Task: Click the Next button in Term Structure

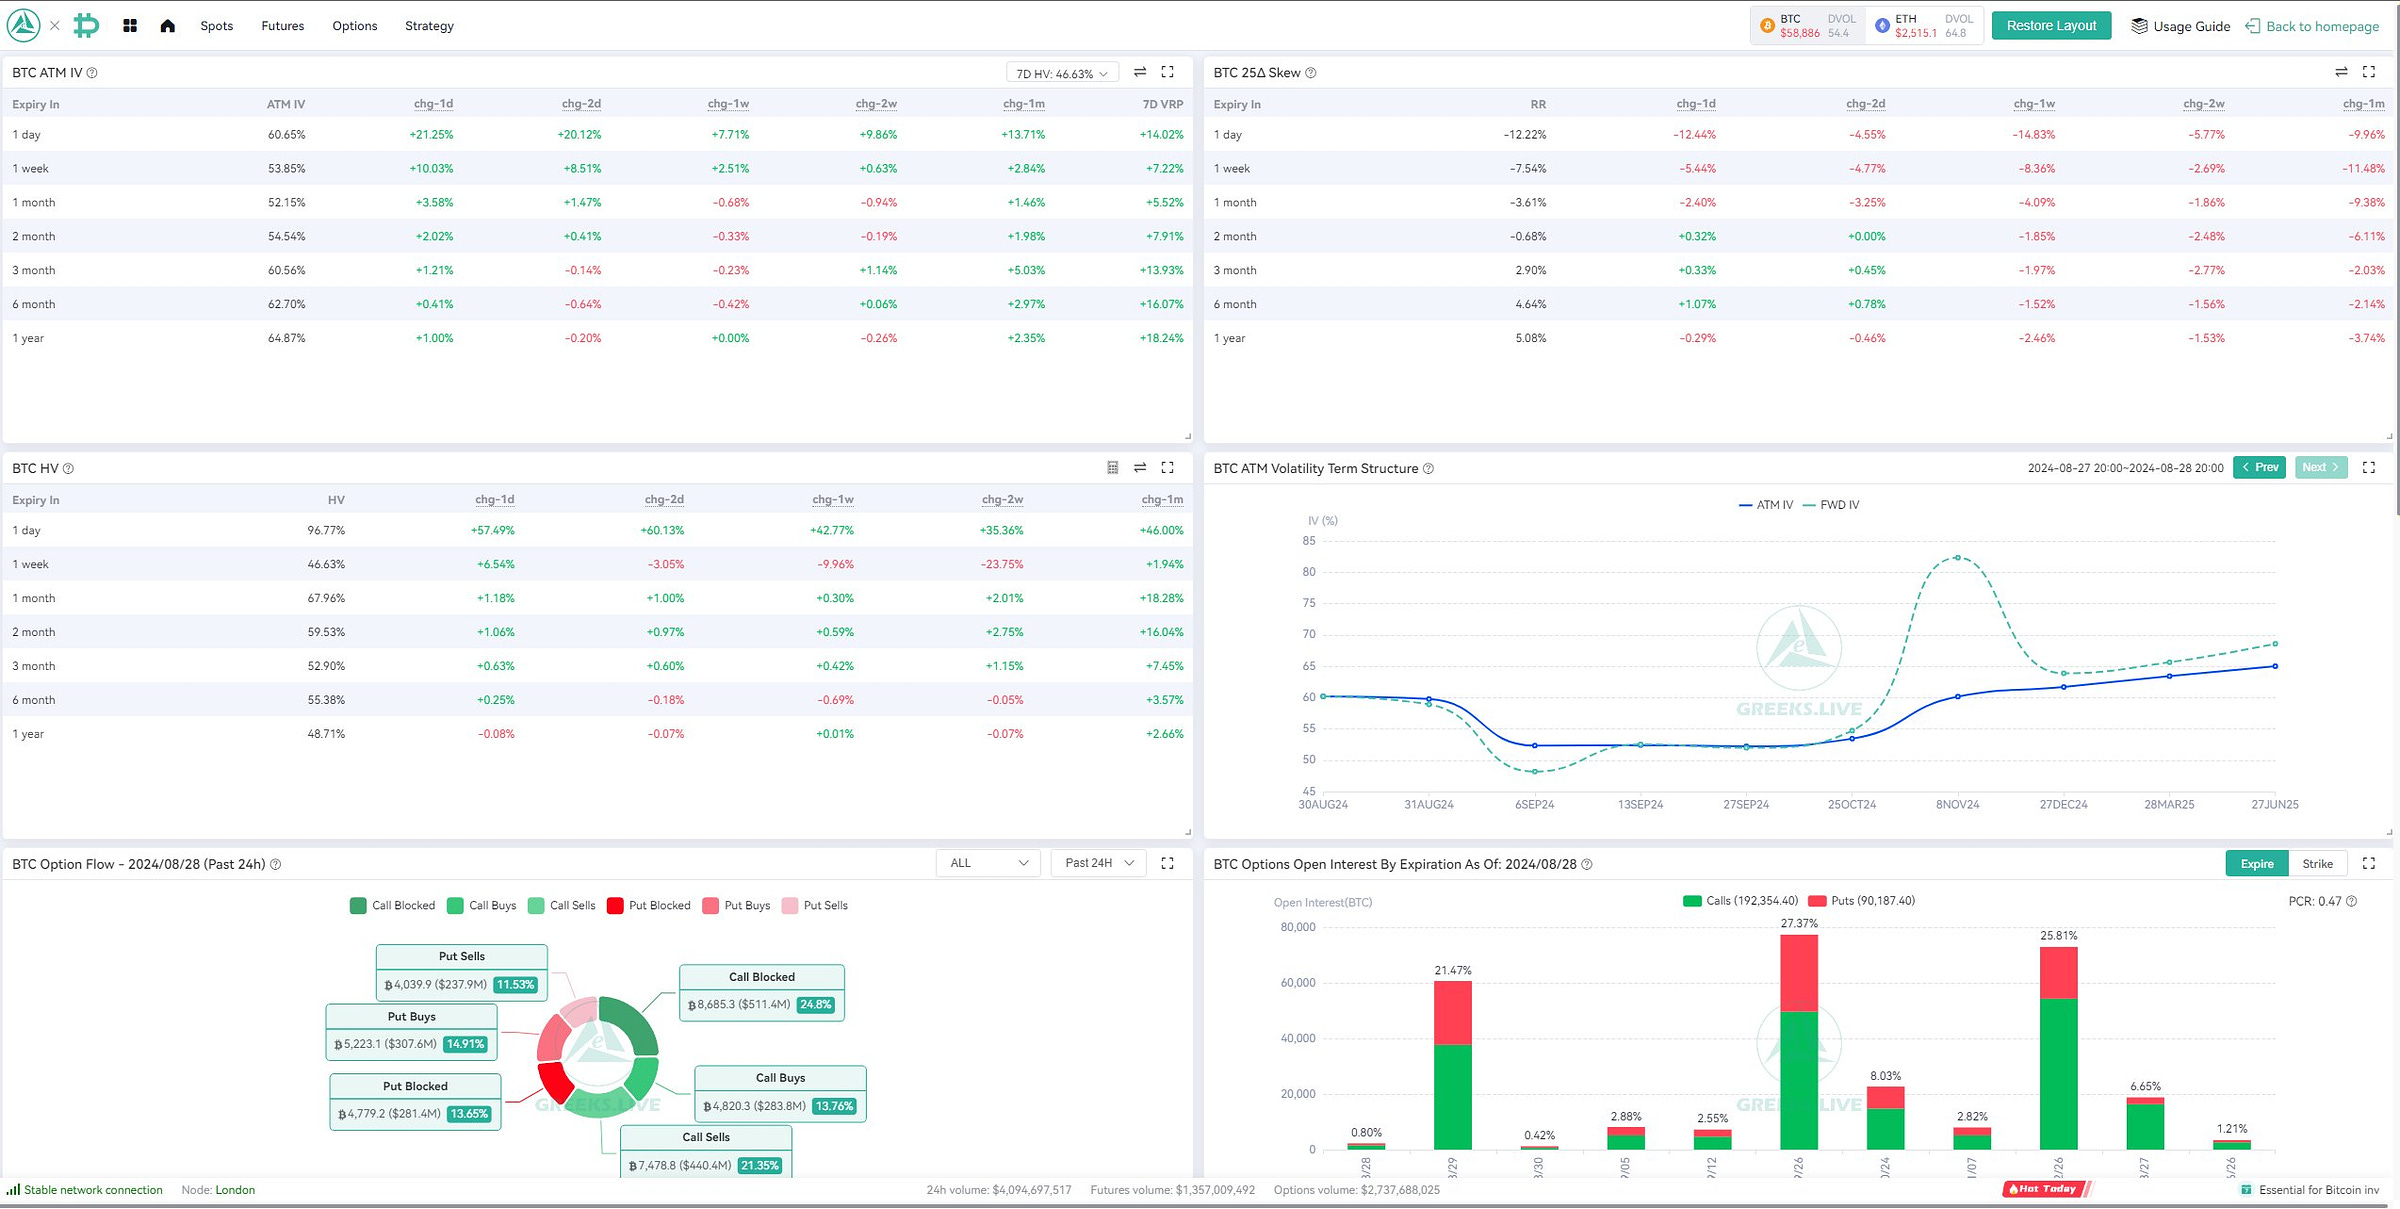Action: tap(2321, 467)
